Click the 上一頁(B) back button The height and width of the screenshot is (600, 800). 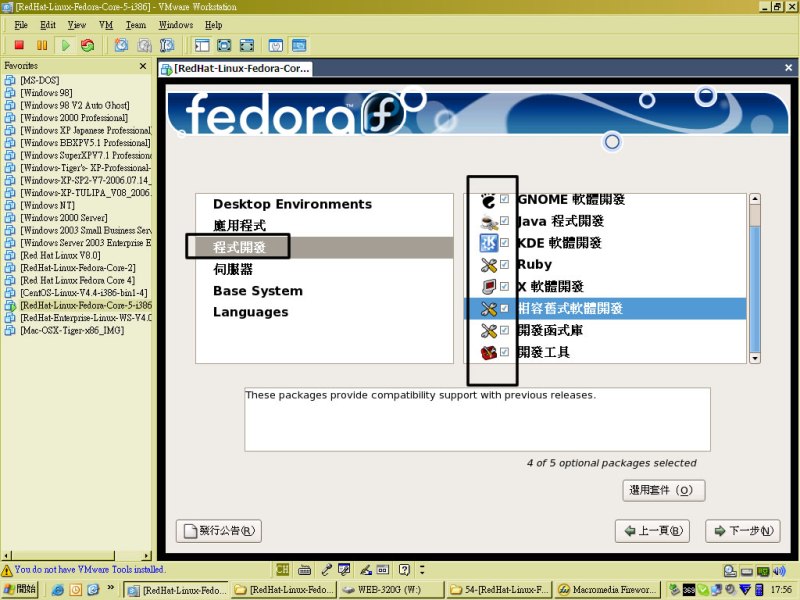[x=653, y=531]
